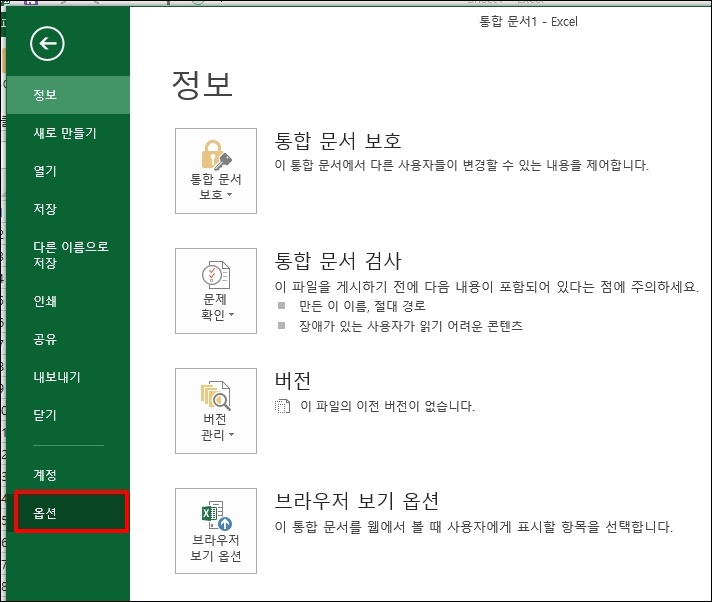Image resolution: width=712 pixels, height=602 pixels.
Task: Select 닫기 in the sidebar
Action: click(x=68, y=415)
